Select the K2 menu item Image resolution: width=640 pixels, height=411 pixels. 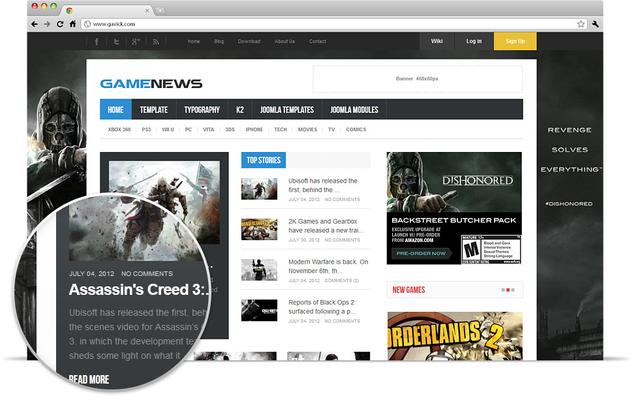240,109
